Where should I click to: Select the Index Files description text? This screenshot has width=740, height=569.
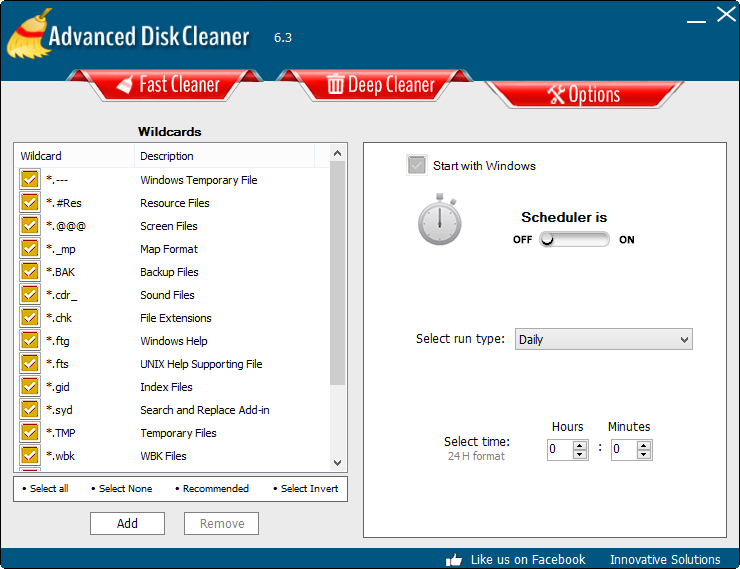point(166,387)
